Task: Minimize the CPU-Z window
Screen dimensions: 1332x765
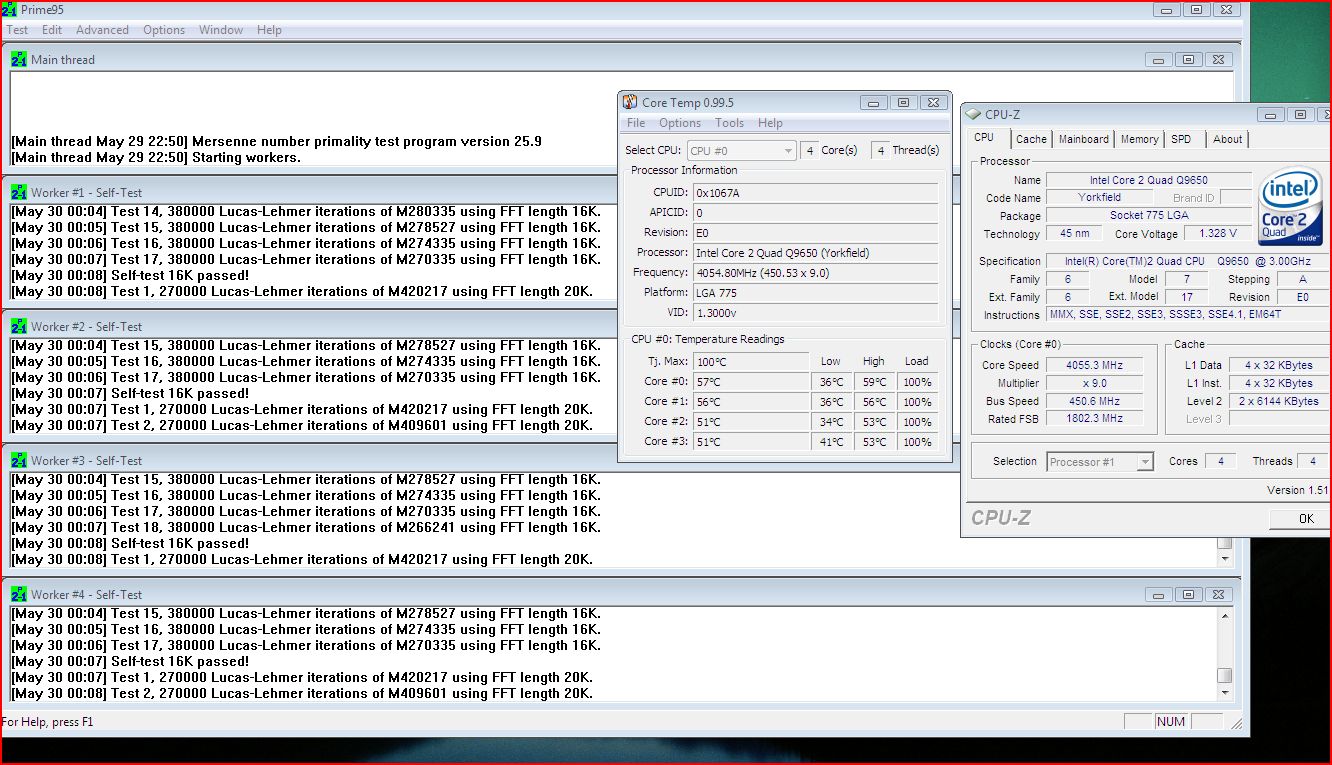Action: pos(1271,114)
